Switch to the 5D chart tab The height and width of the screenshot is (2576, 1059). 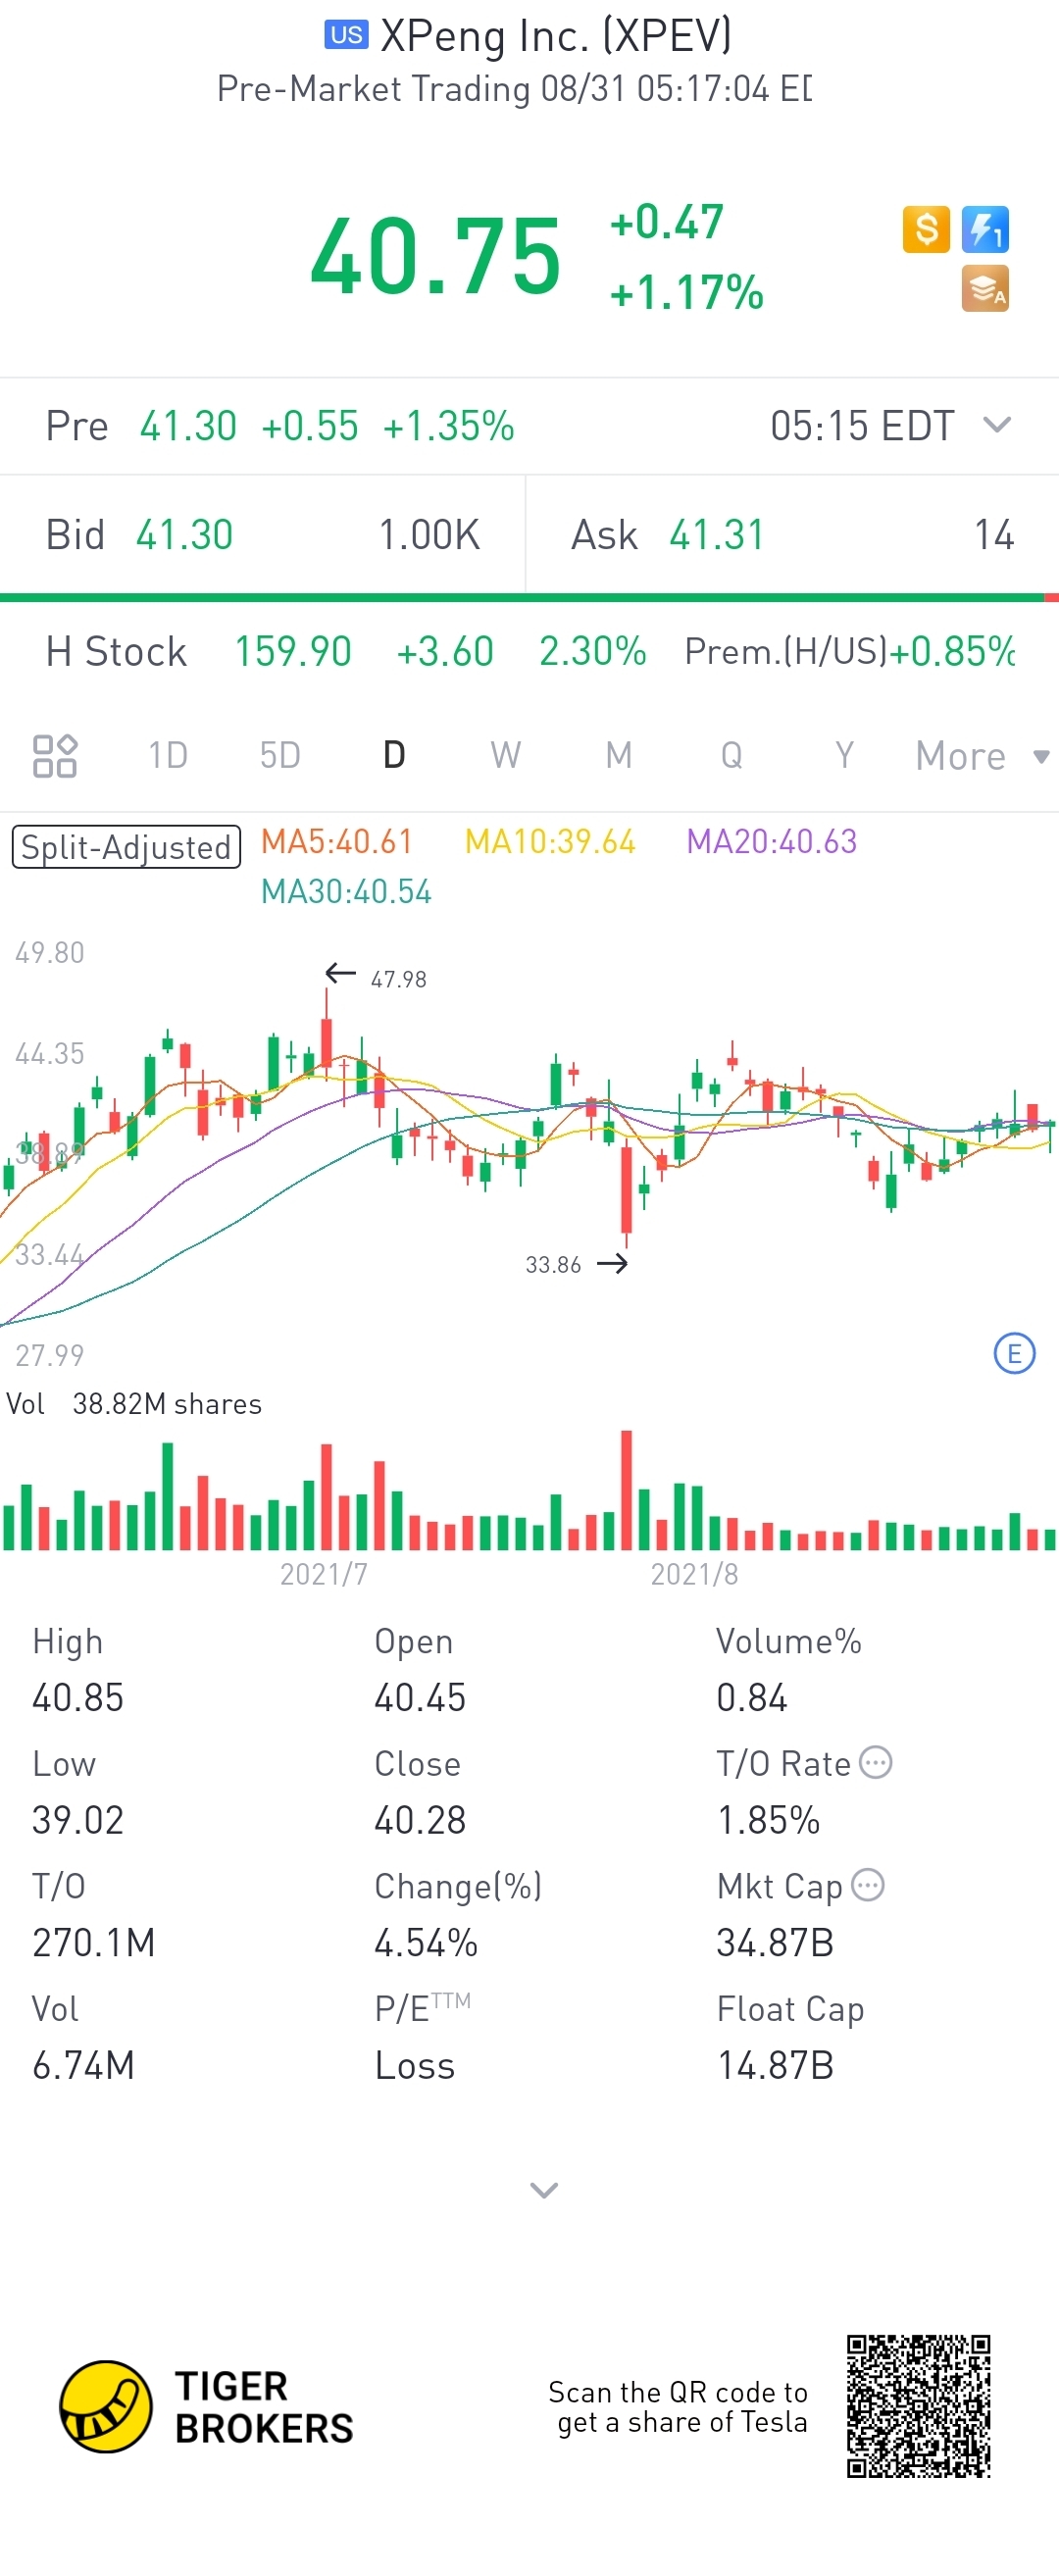pyautogui.click(x=280, y=755)
